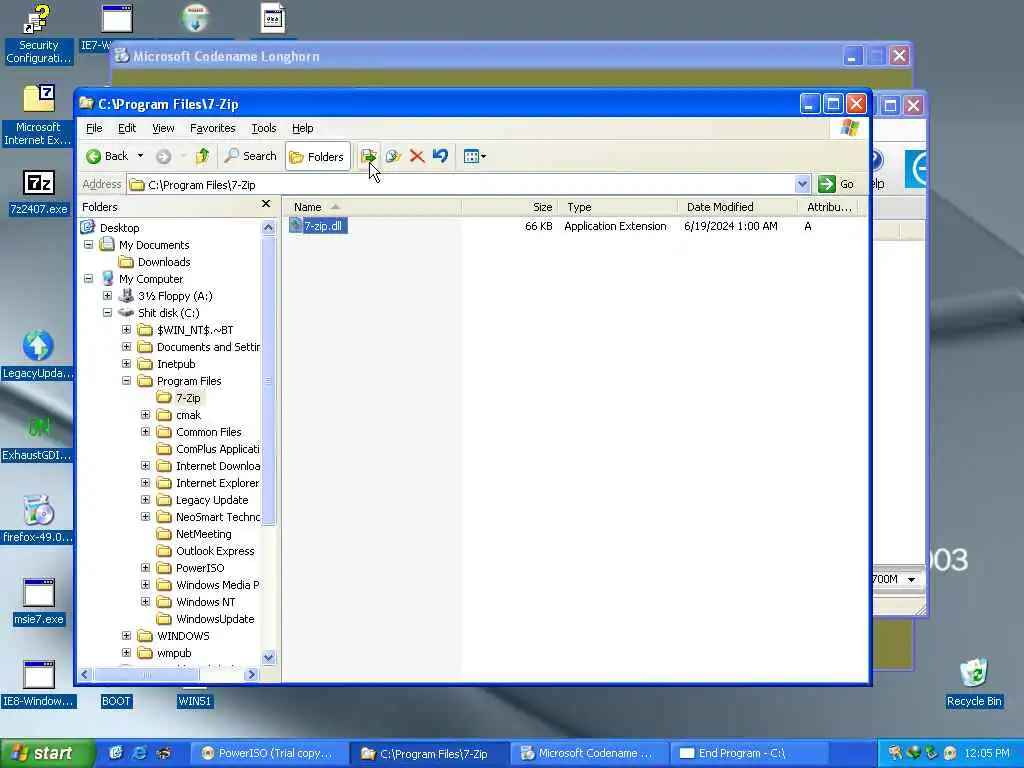Select the Recycle Bin desktop icon

974,683
